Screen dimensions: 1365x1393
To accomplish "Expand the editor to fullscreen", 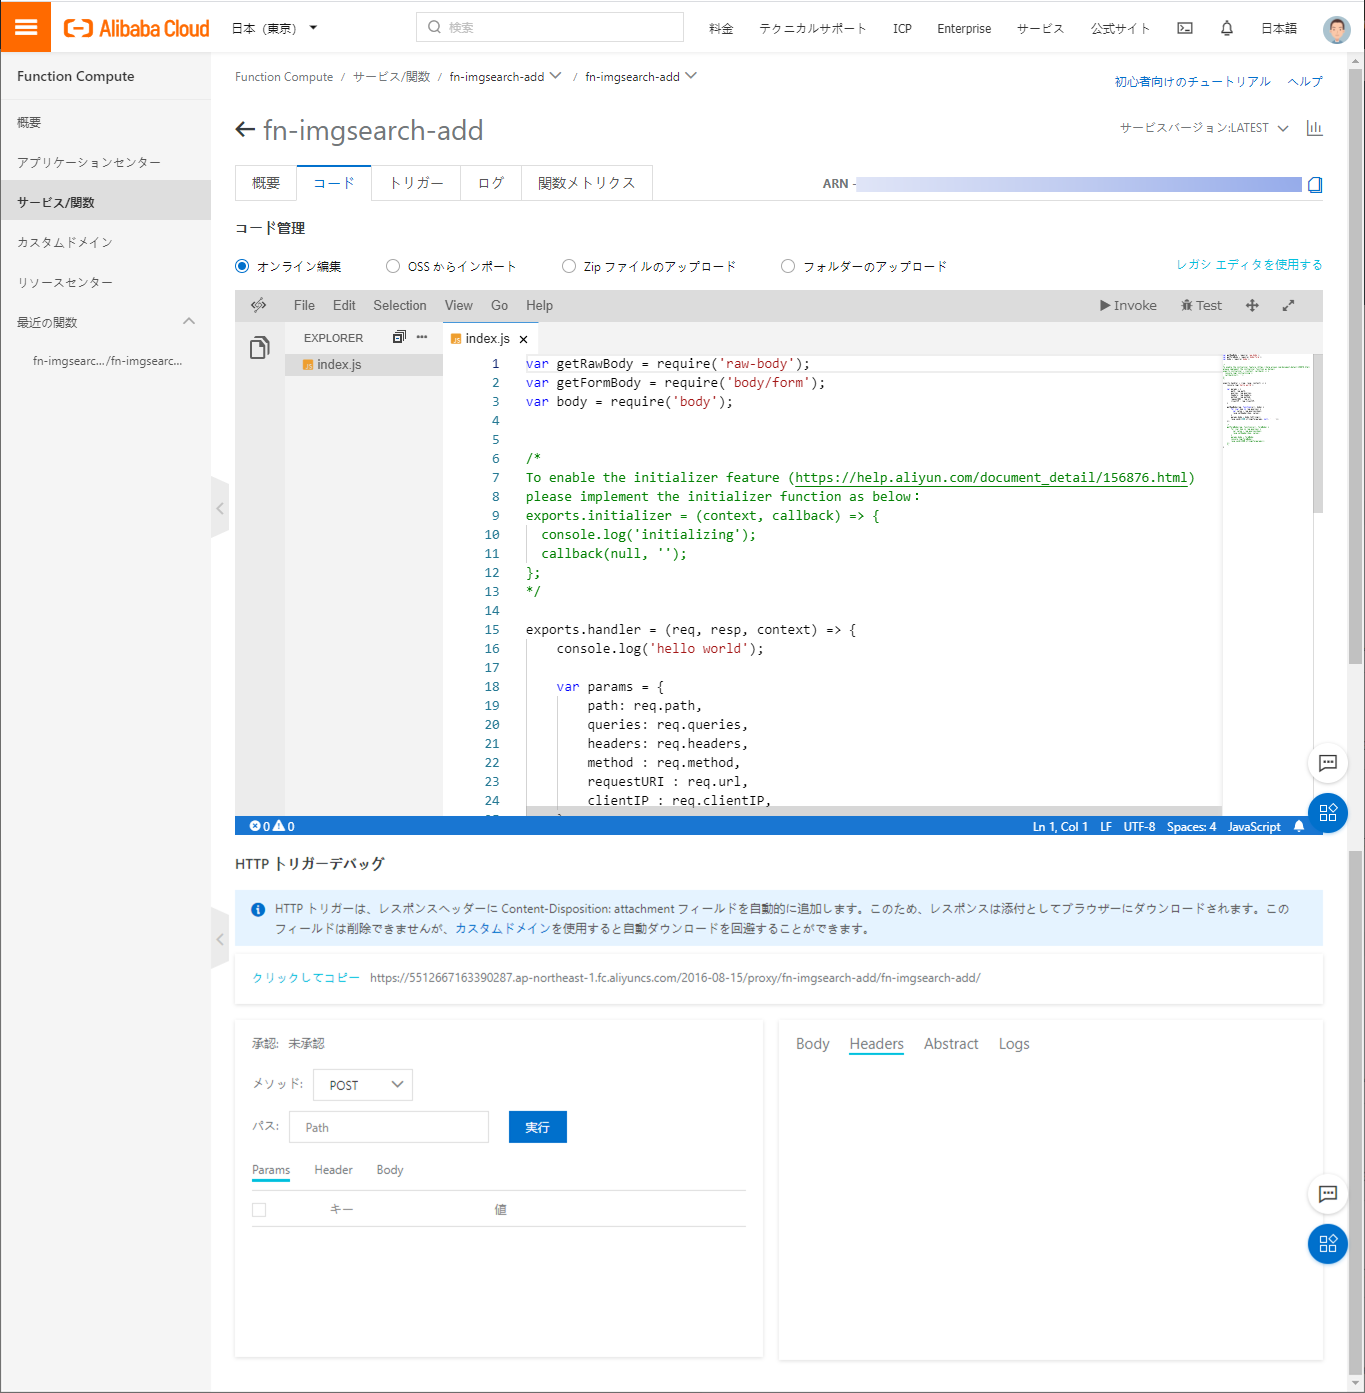I will click(x=1288, y=305).
